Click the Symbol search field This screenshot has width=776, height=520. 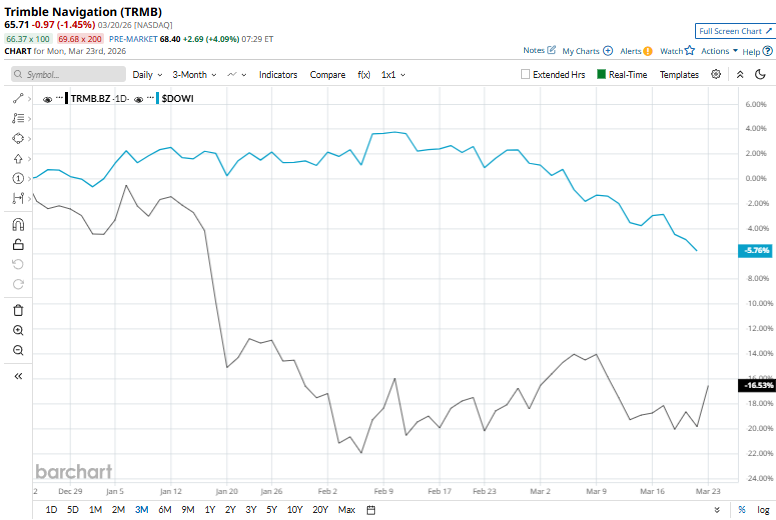(68, 74)
